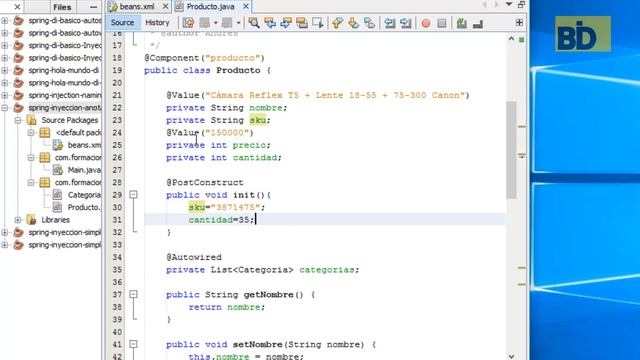Stop Macro Recording square icon
Image resolution: width=640 pixels, height=360 pixels.
click(x=442, y=23)
